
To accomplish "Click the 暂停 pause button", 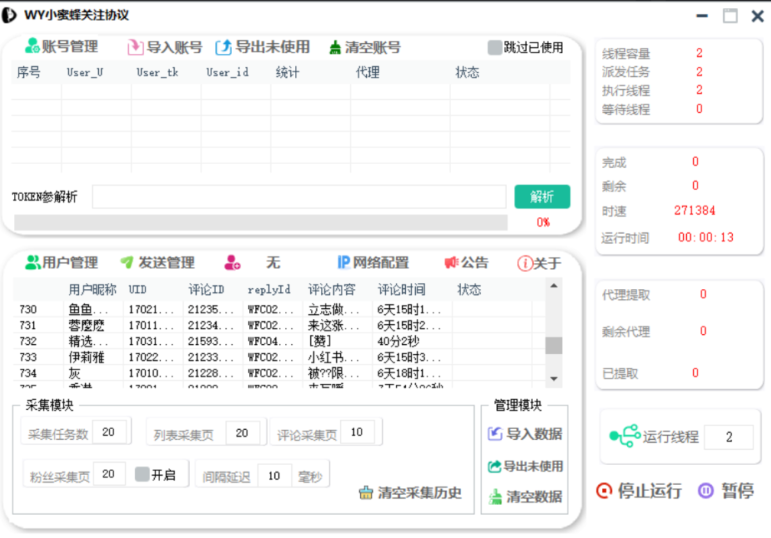I will pyautogui.click(x=726, y=491).
